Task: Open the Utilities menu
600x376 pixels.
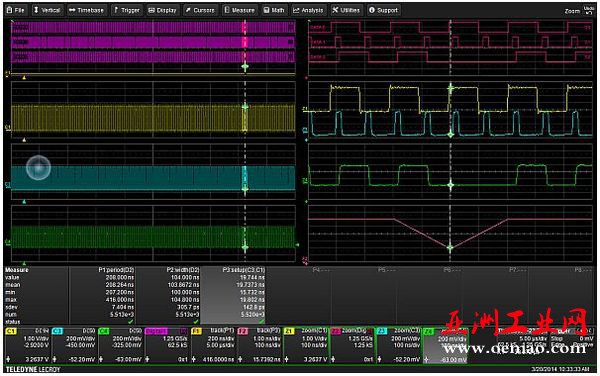Action: [346, 10]
